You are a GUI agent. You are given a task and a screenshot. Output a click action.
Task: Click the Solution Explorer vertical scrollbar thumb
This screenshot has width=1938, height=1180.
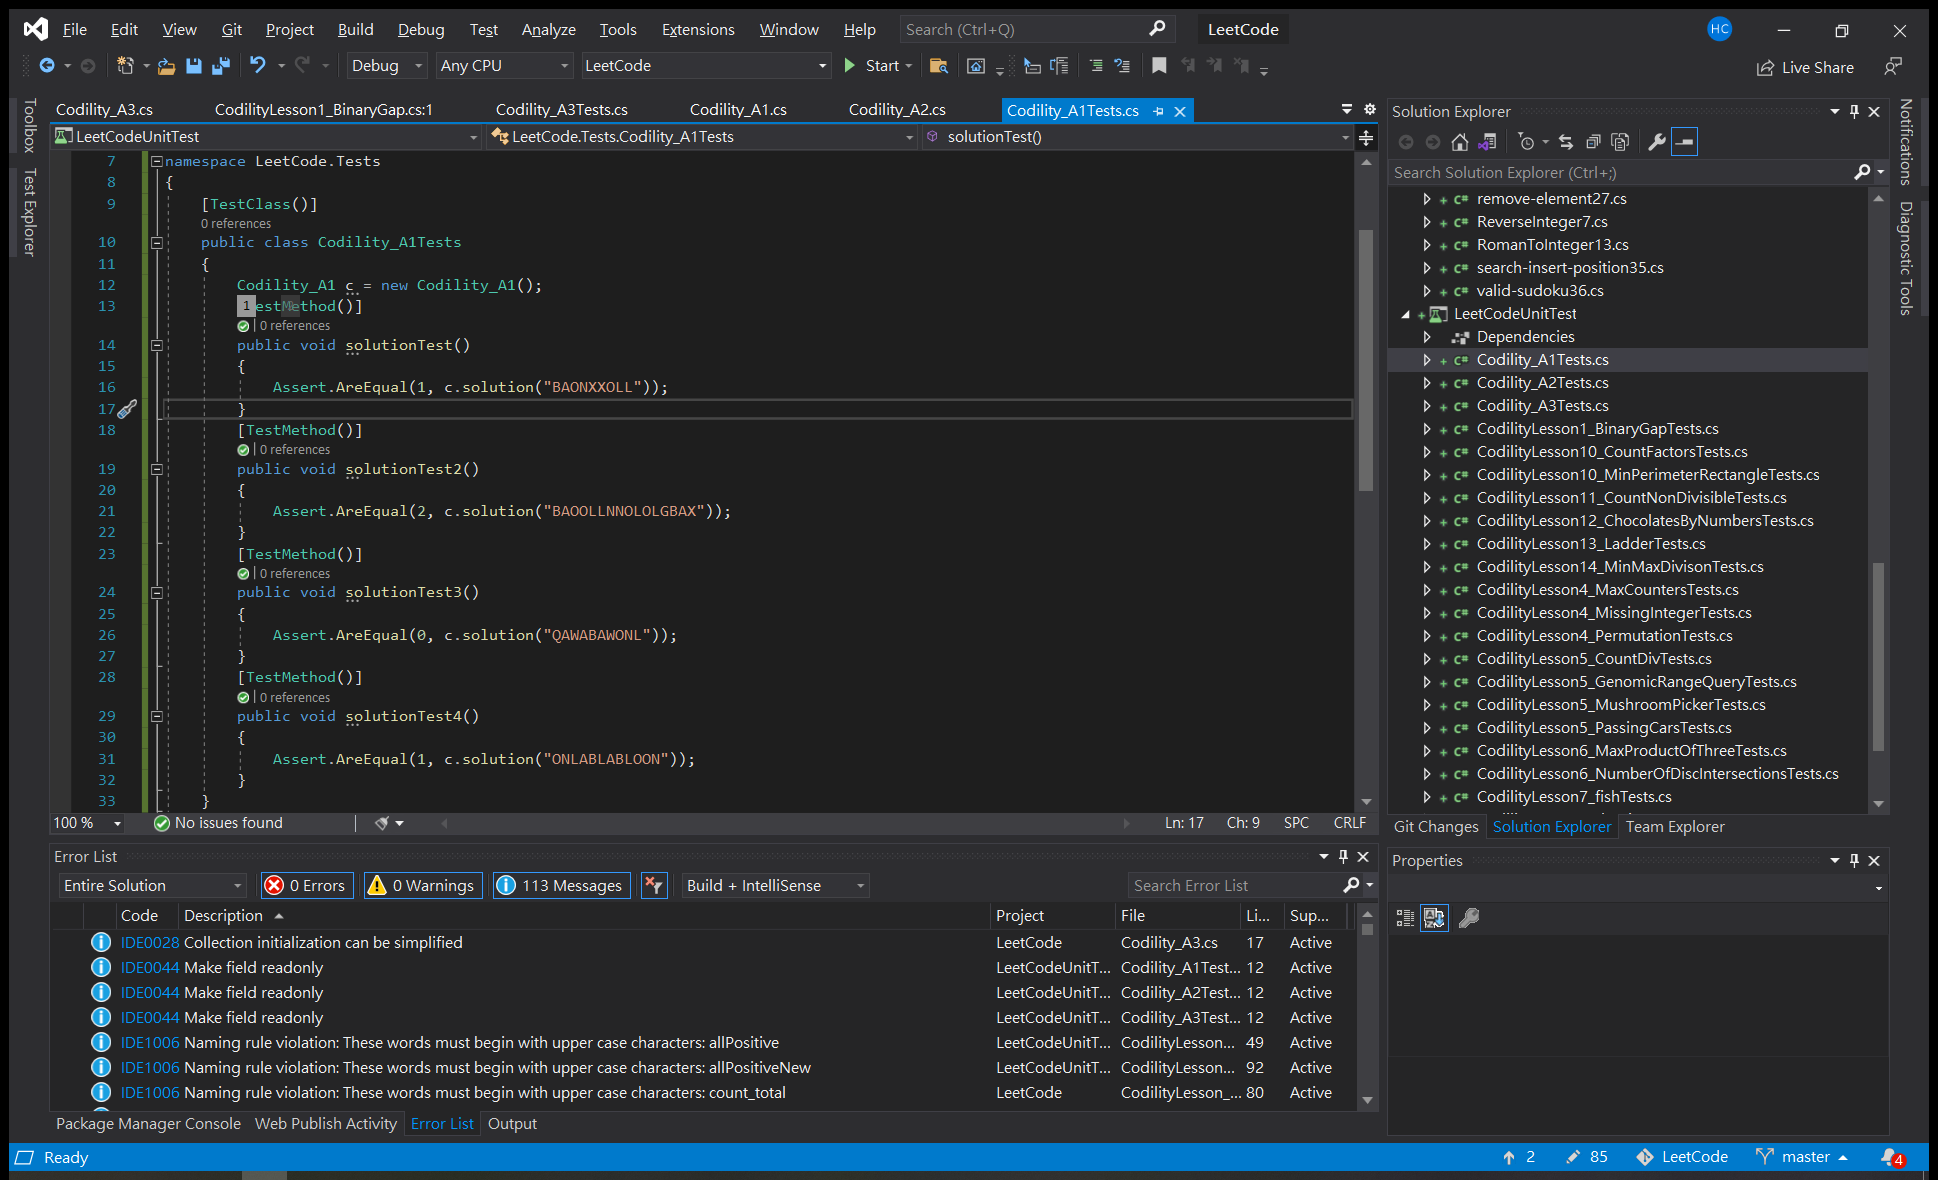pos(1878,656)
